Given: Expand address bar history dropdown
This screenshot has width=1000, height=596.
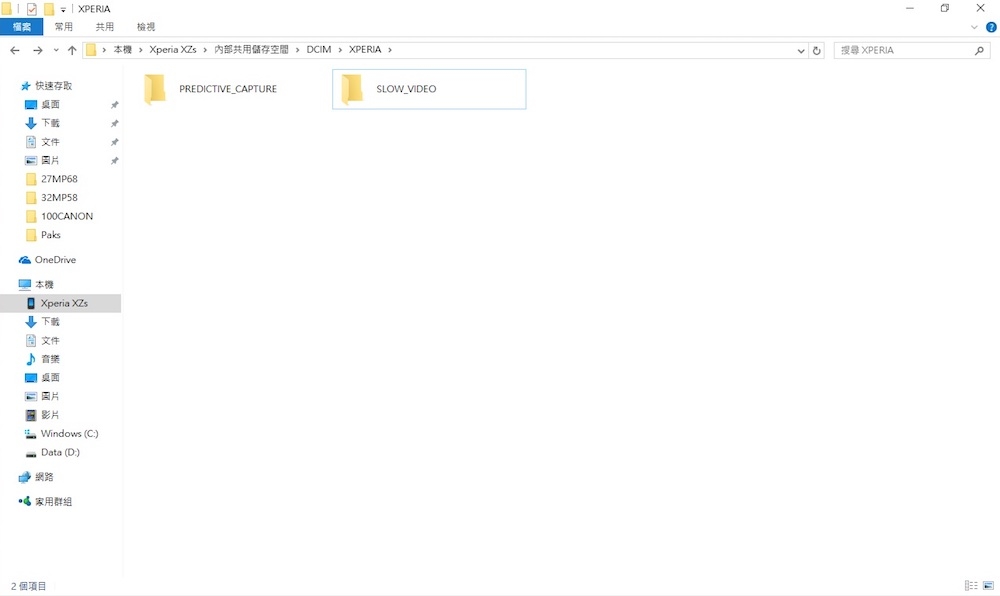Looking at the screenshot, I should pyautogui.click(x=801, y=50).
